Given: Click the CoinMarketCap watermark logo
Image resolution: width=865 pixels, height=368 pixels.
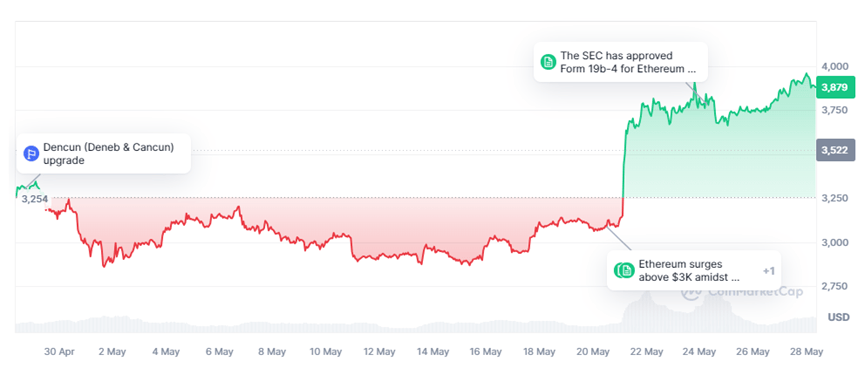Looking at the screenshot, I should tap(742, 291).
